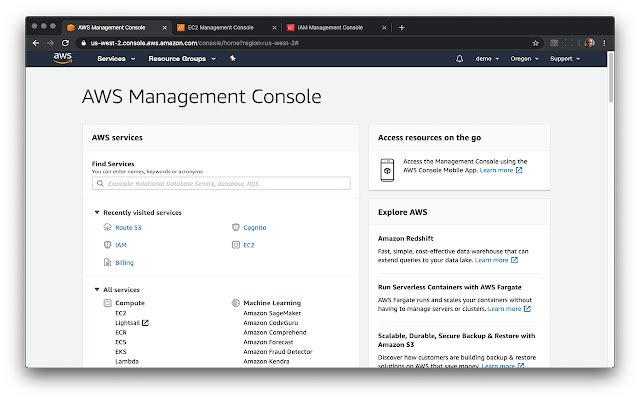640x400 pixels.
Task: Click the pin shortcuts icon in navbar
Action: [x=233, y=58]
